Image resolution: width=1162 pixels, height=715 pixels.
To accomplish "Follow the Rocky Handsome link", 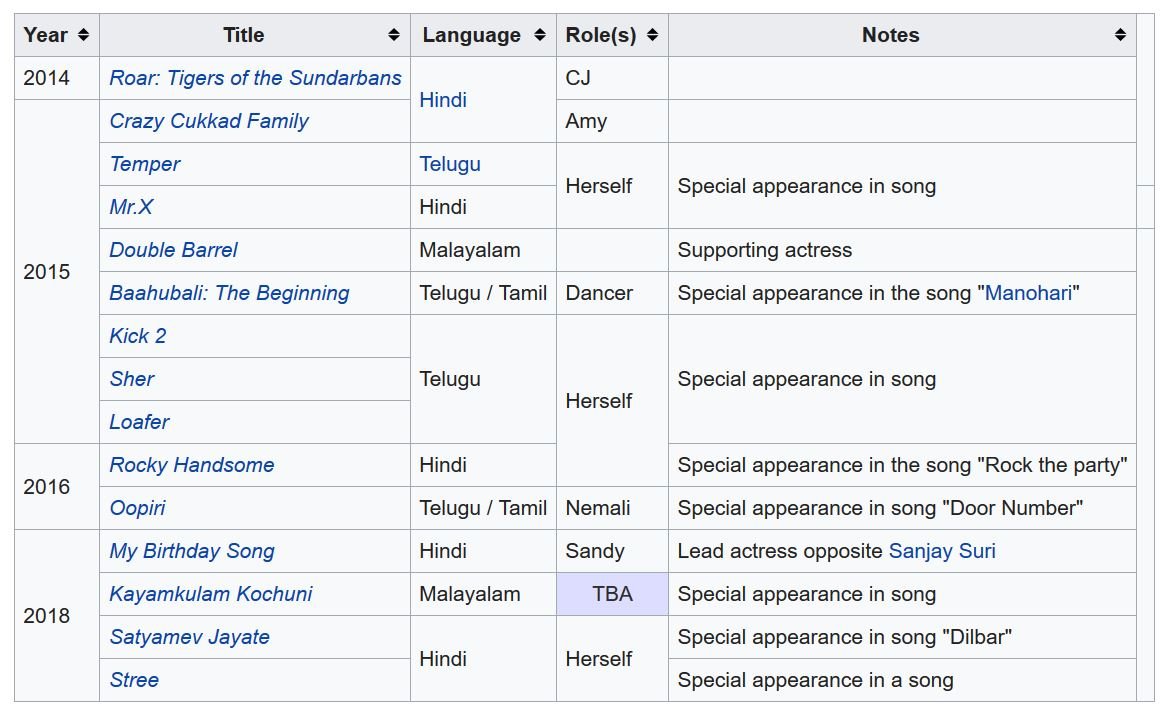I will click(x=191, y=465).
